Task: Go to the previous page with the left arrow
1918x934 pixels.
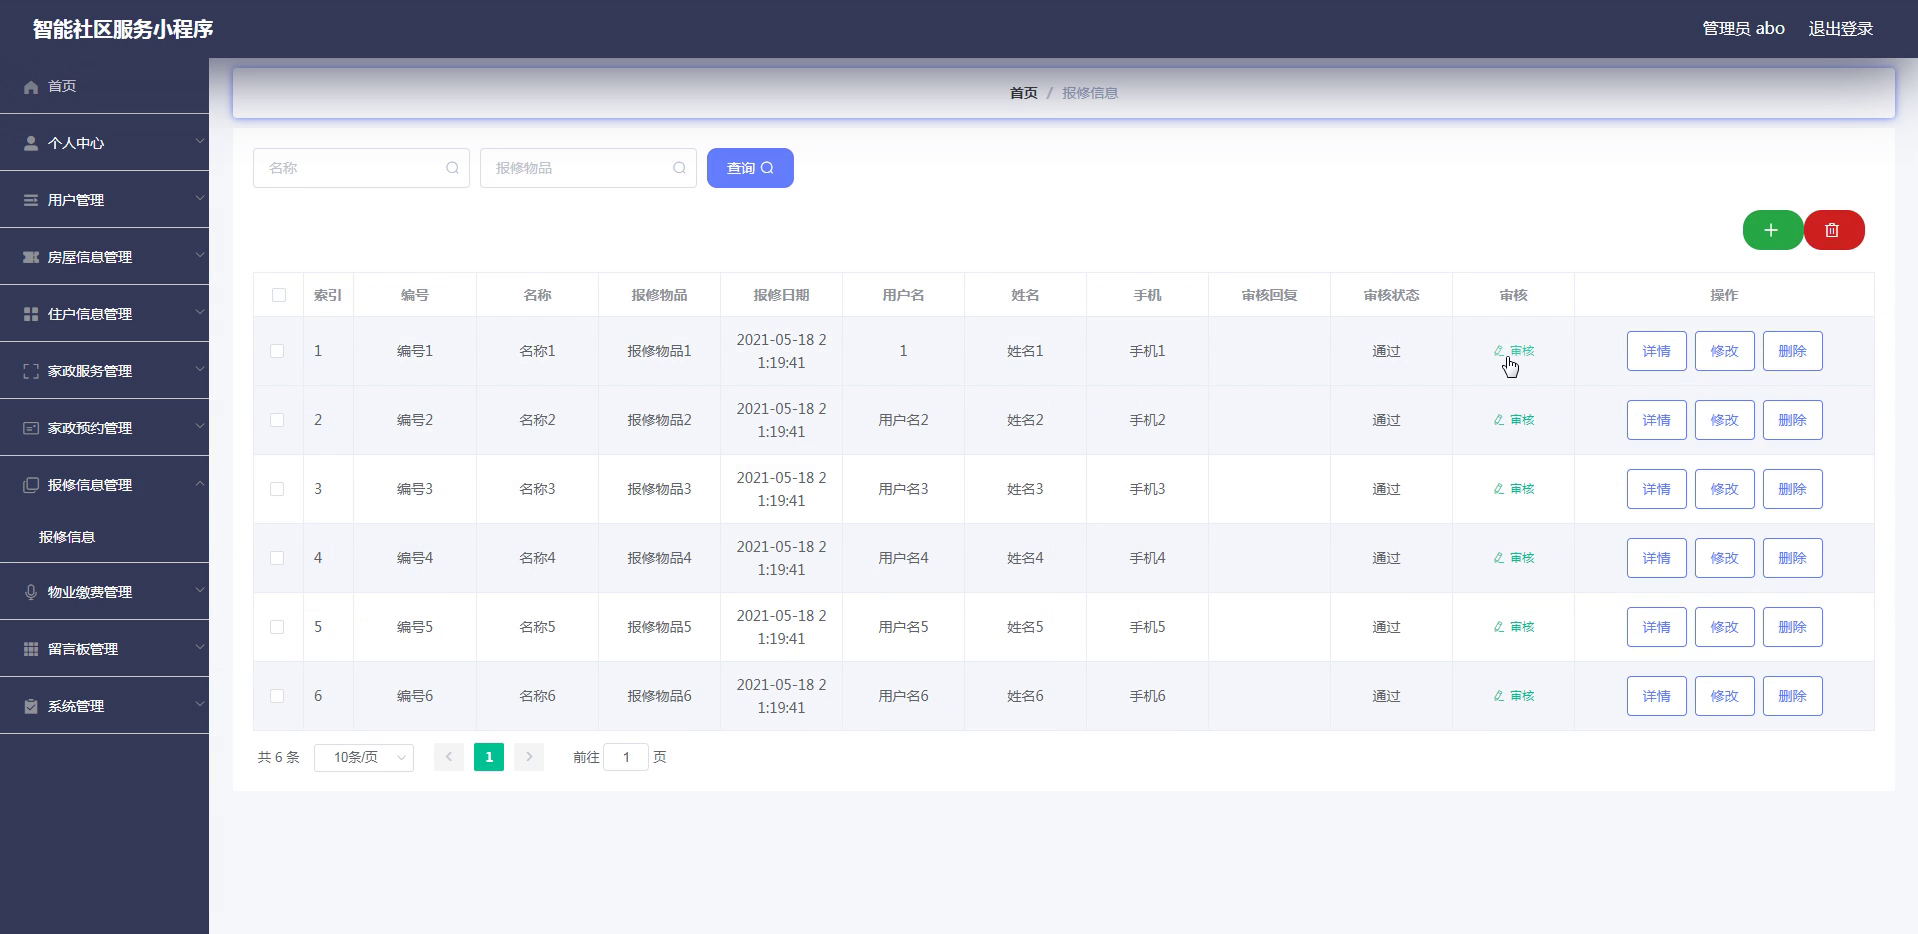Action: 449,757
